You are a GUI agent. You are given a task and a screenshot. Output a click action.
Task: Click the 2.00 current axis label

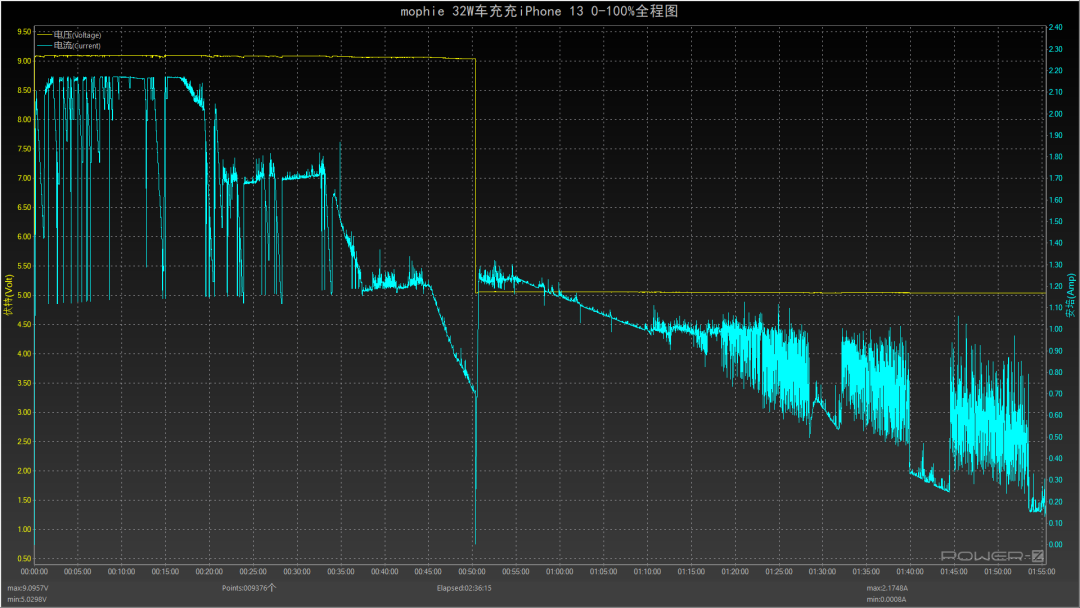pyautogui.click(x=1055, y=114)
